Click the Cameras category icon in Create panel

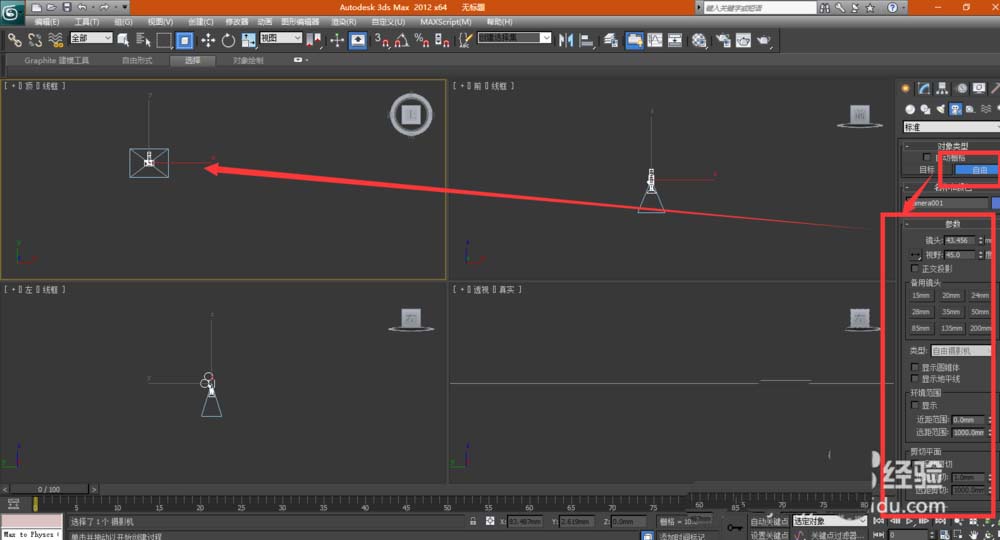coord(955,109)
